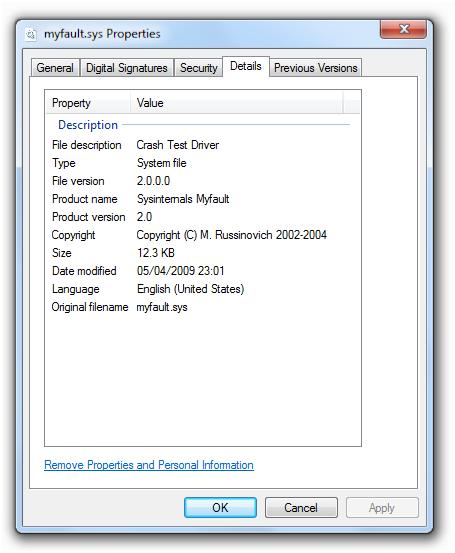
Task: Click Remove Properties and Personal Information link
Action: tap(149, 465)
